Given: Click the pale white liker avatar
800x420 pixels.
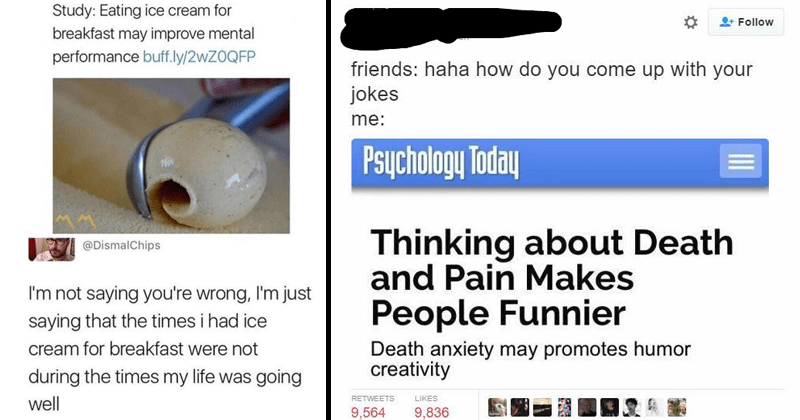Looking at the screenshot, I should coord(654,407).
